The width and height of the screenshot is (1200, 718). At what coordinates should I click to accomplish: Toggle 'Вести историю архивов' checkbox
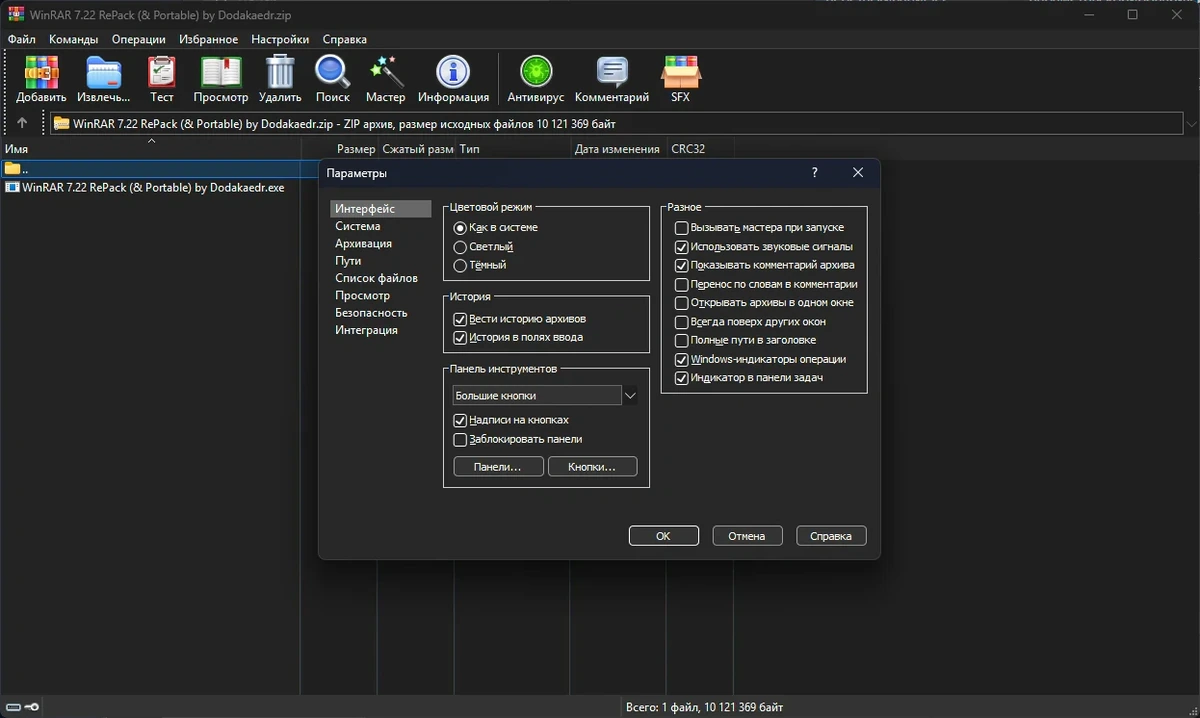coord(460,319)
